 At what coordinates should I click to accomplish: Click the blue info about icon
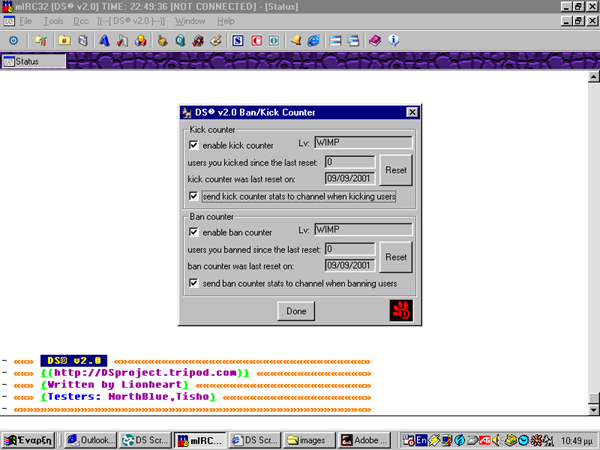(393, 40)
